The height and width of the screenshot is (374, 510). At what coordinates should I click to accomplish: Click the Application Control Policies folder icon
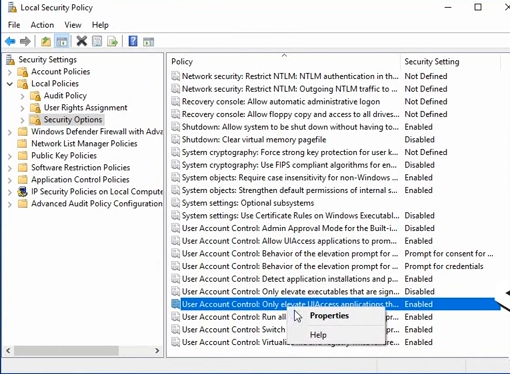click(x=23, y=180)
